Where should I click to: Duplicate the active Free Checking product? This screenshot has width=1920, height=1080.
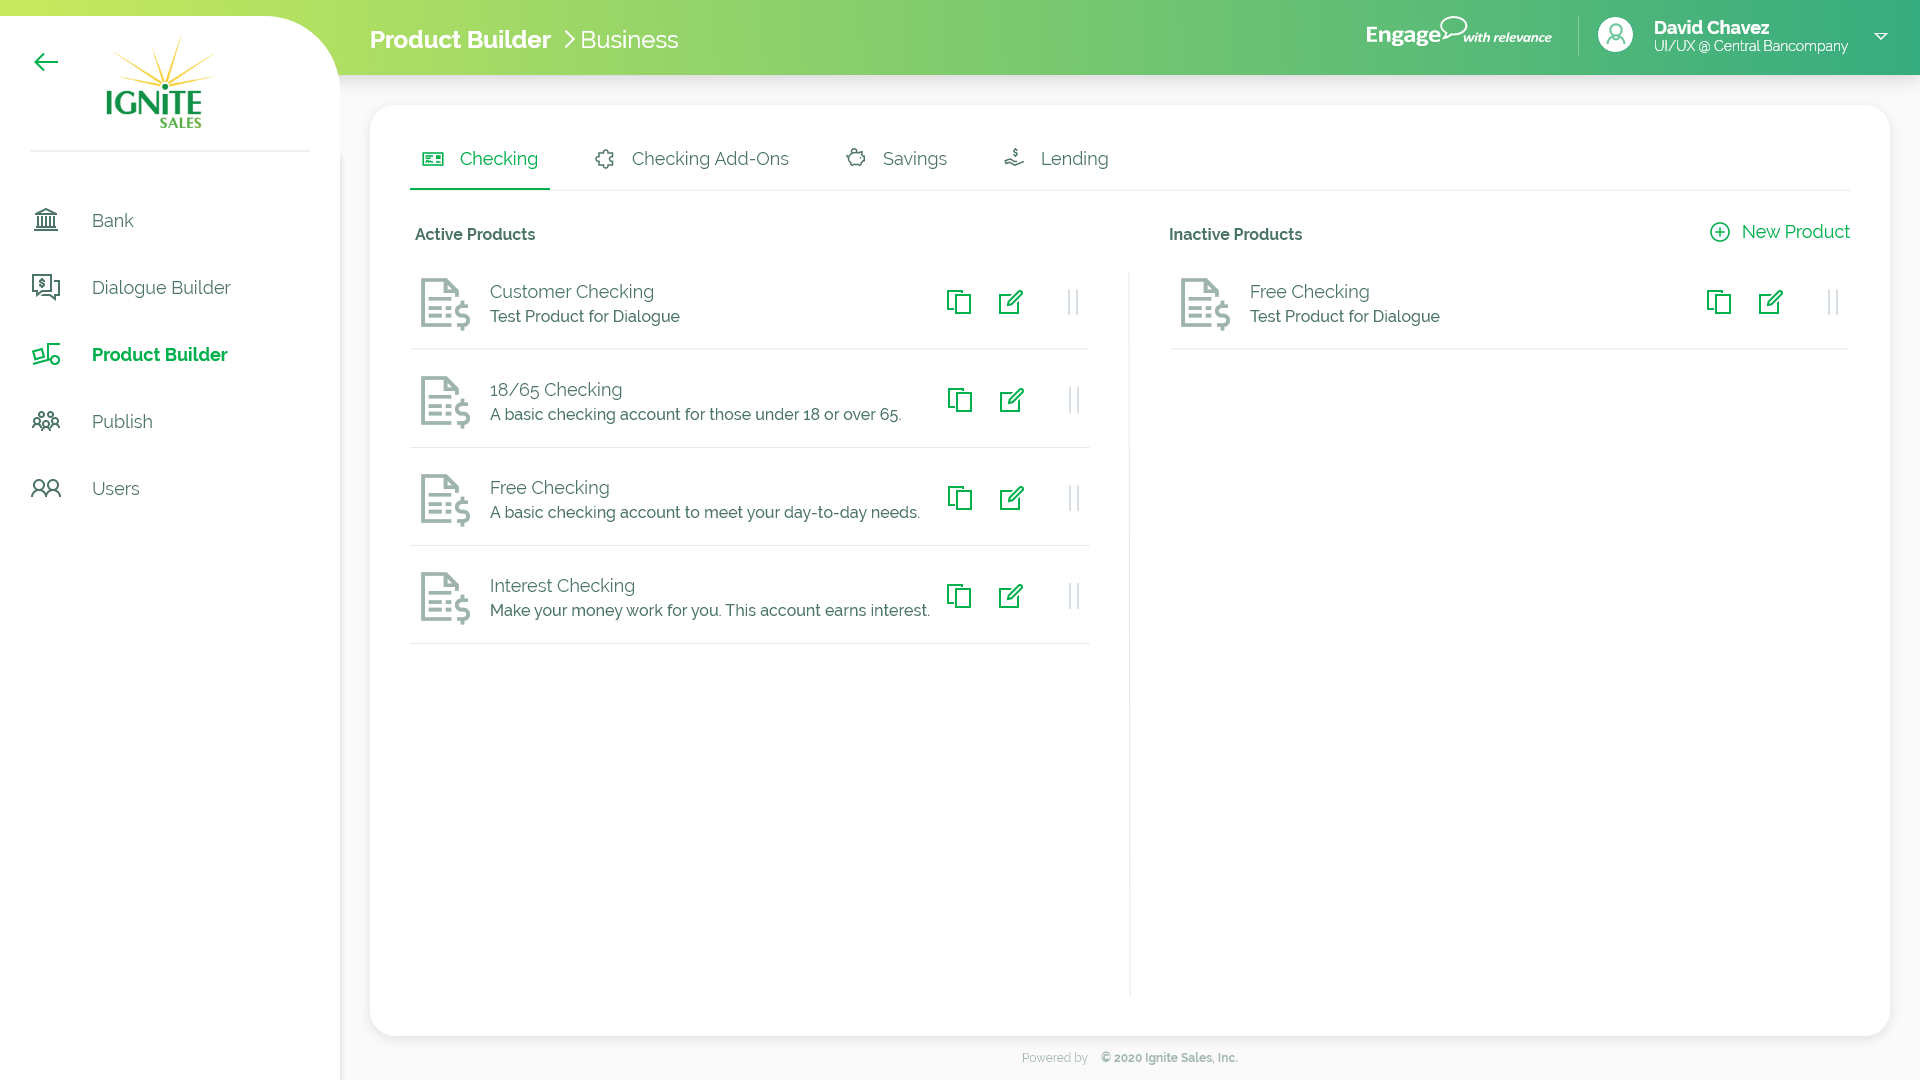pyautogui.click(x=959, y=498)
